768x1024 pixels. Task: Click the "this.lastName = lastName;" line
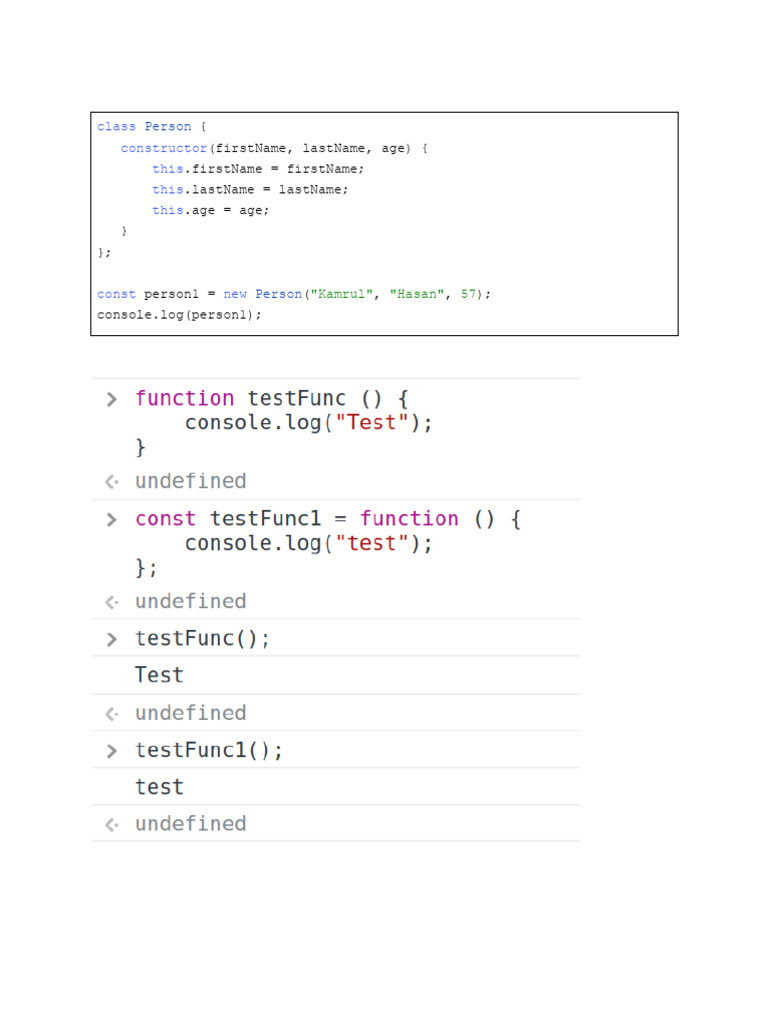(250, 189)
